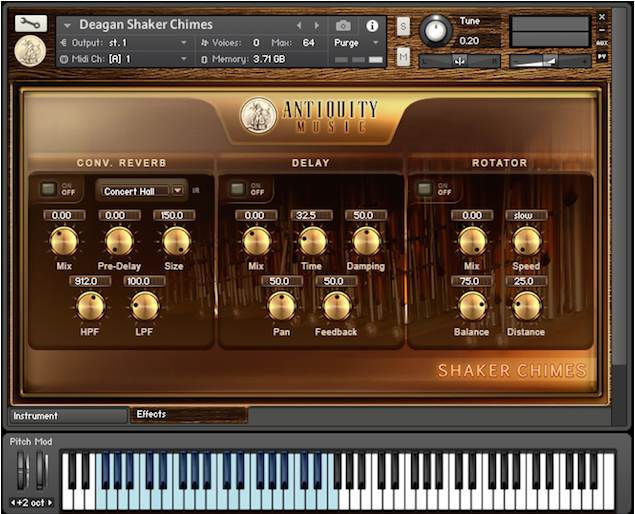Click the AUX sends button
This screenshot has width=635, height=514.
click(x=602, y=43)
